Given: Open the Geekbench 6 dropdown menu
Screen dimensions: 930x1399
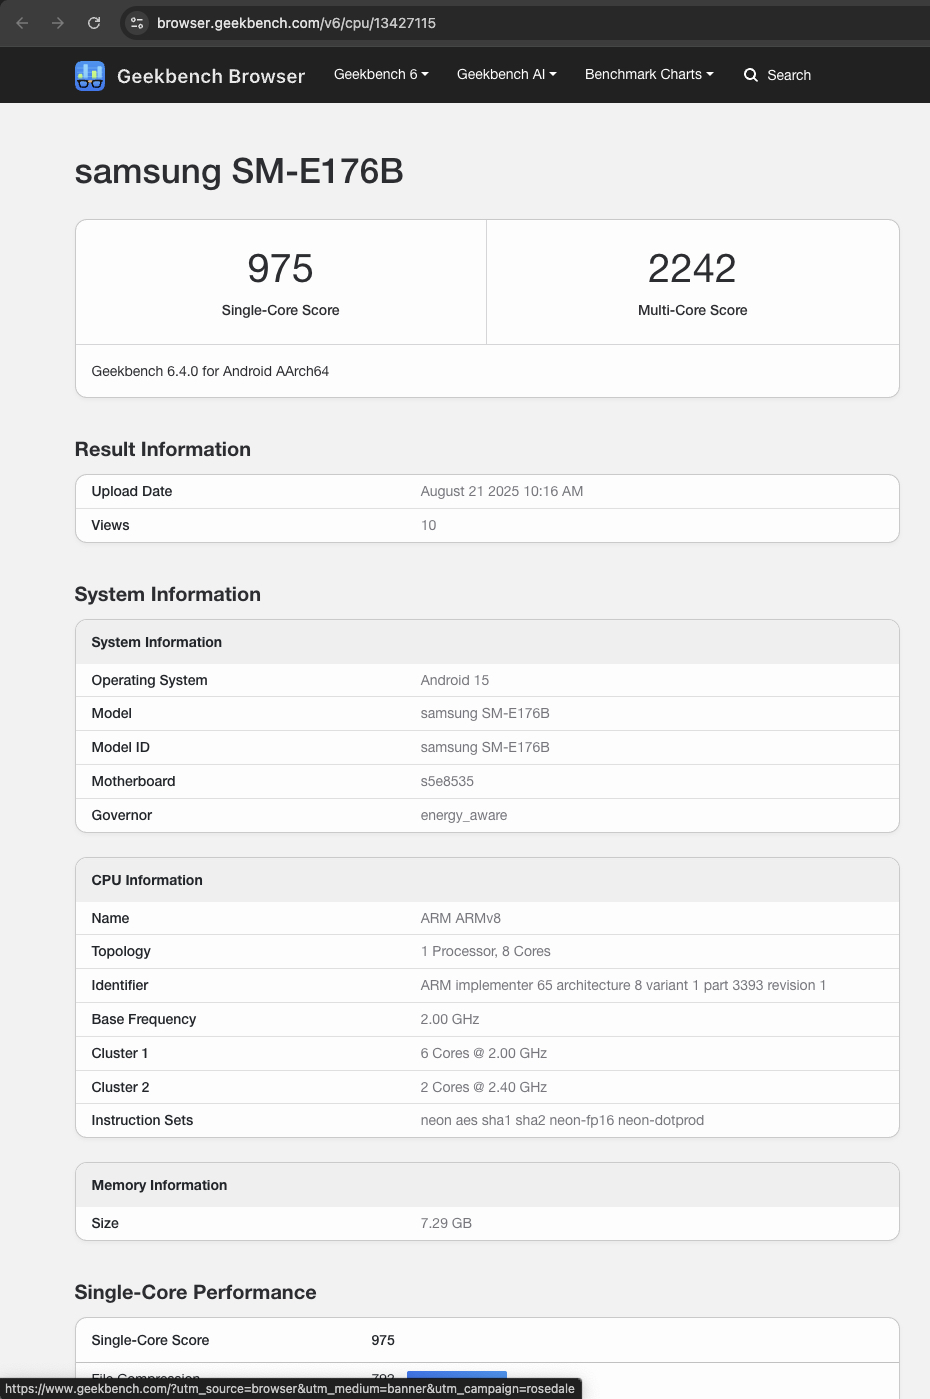Looking at the screenshot, I should click(380, 74).
